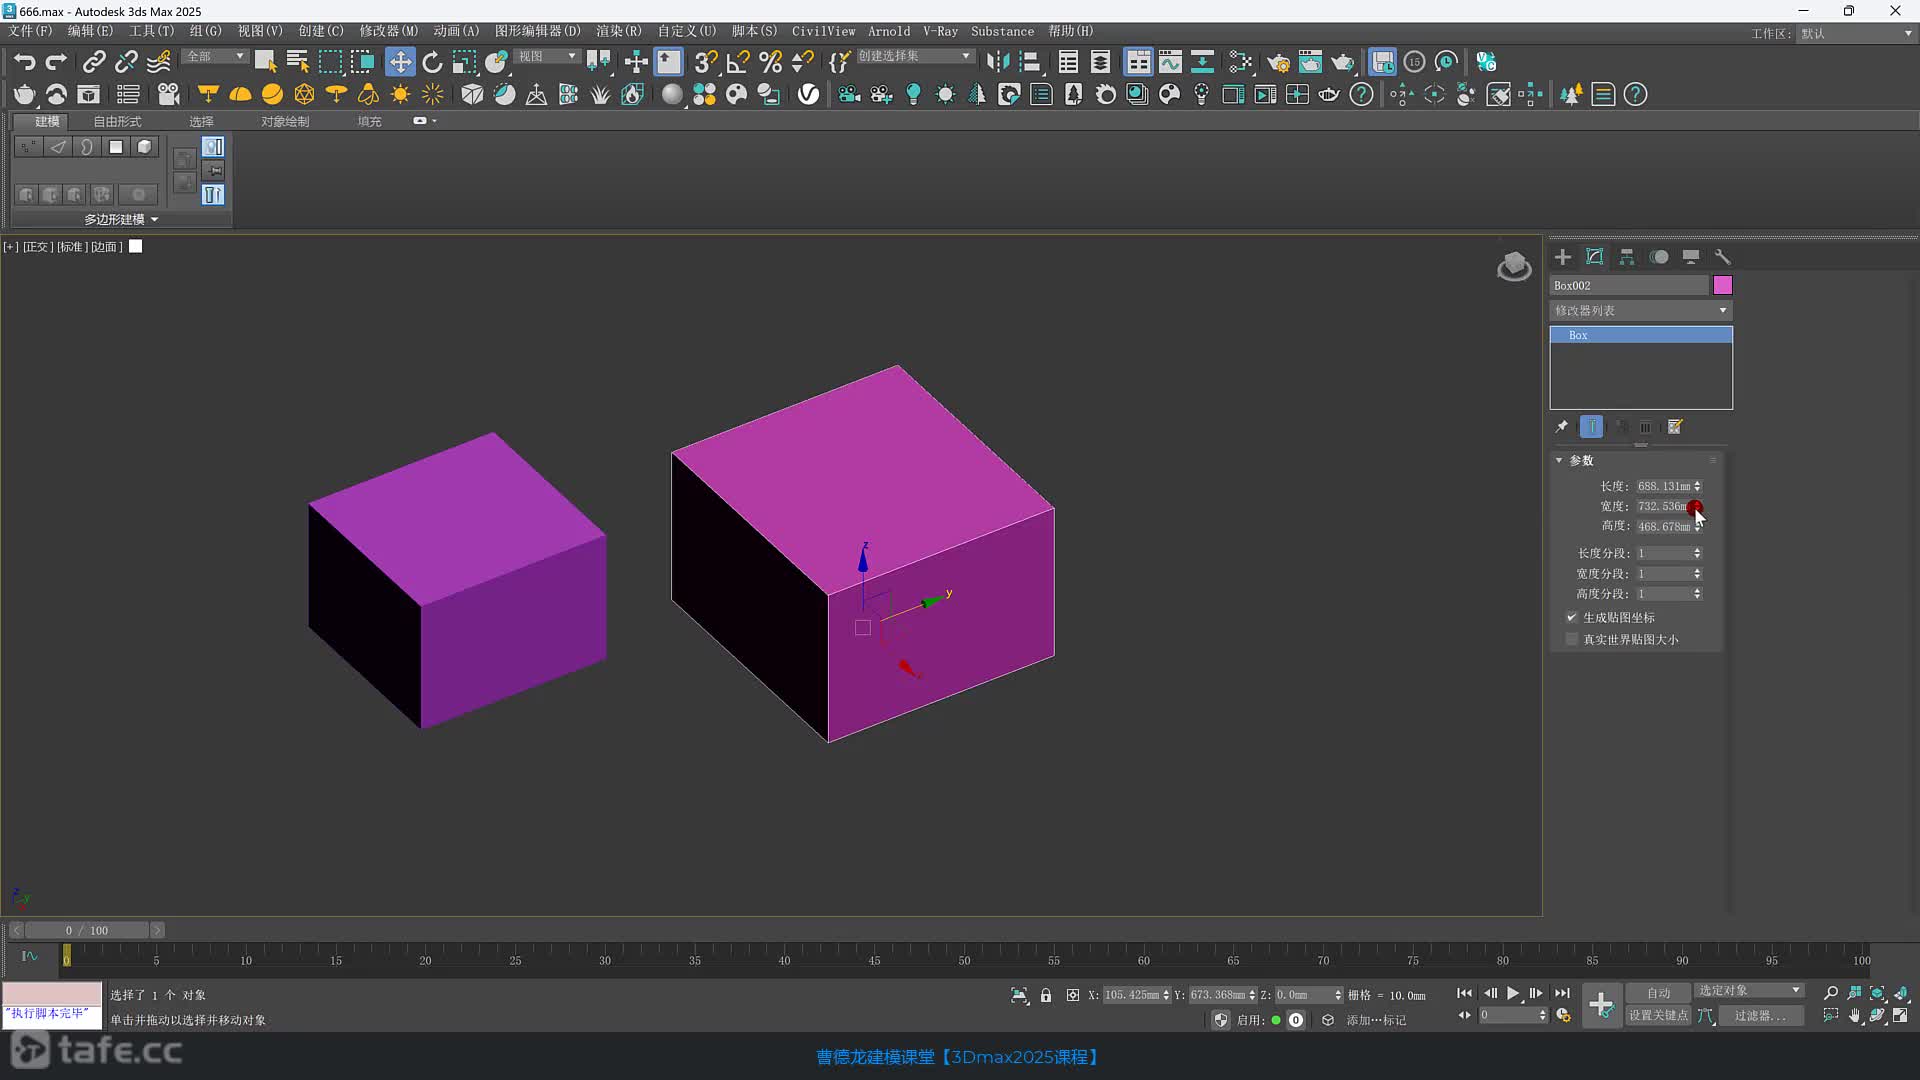
Task: Open the Rendered Frame Window icon
Action: click(x=1310, y=62)
